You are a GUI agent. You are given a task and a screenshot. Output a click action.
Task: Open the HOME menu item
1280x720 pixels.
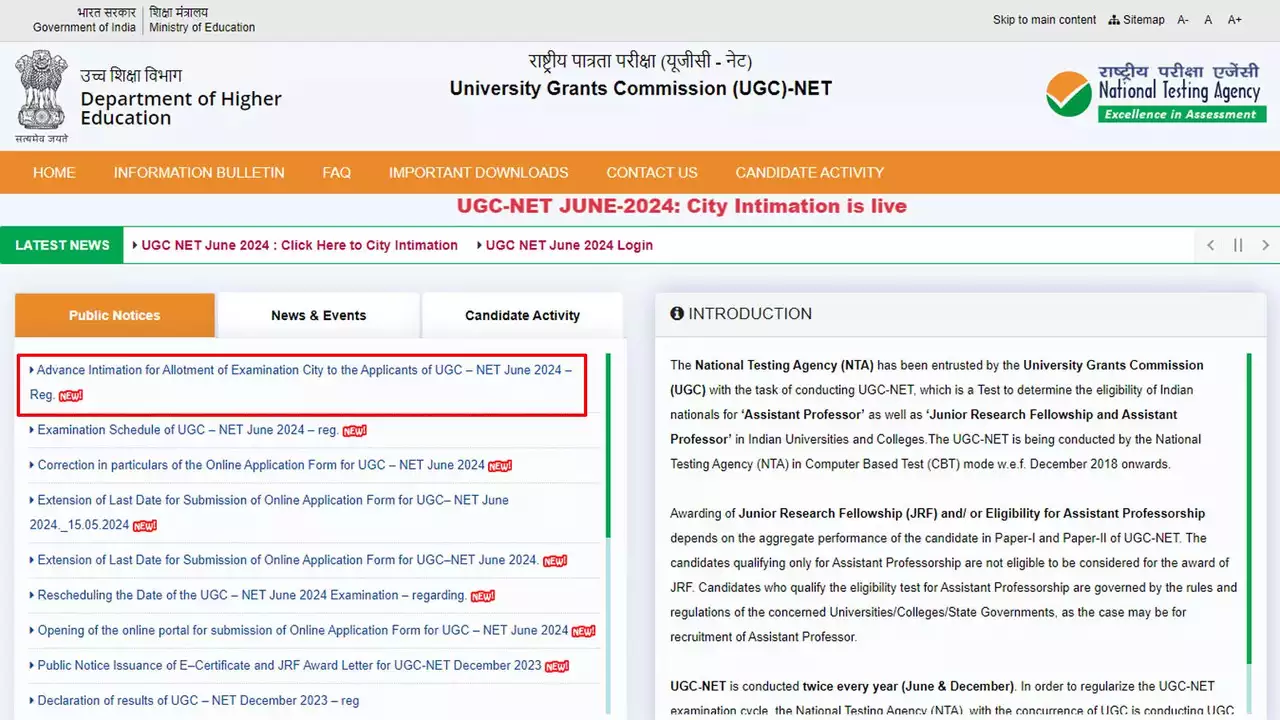click(54, 173)
